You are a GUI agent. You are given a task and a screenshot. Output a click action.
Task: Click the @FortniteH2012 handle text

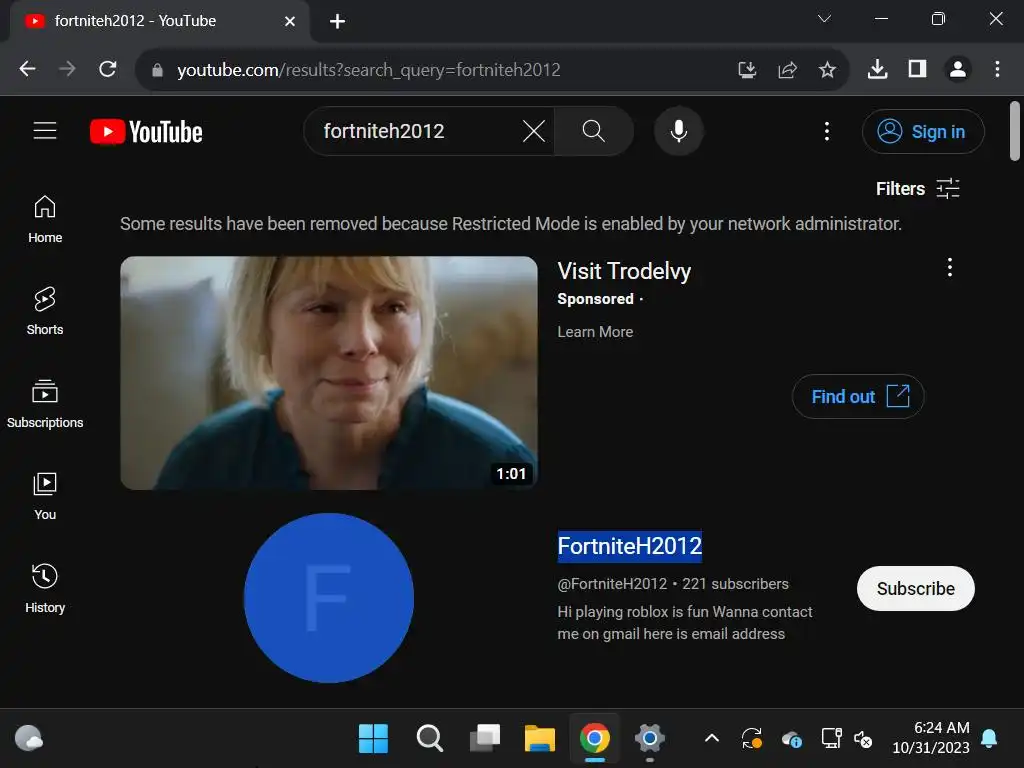(612, 584)
